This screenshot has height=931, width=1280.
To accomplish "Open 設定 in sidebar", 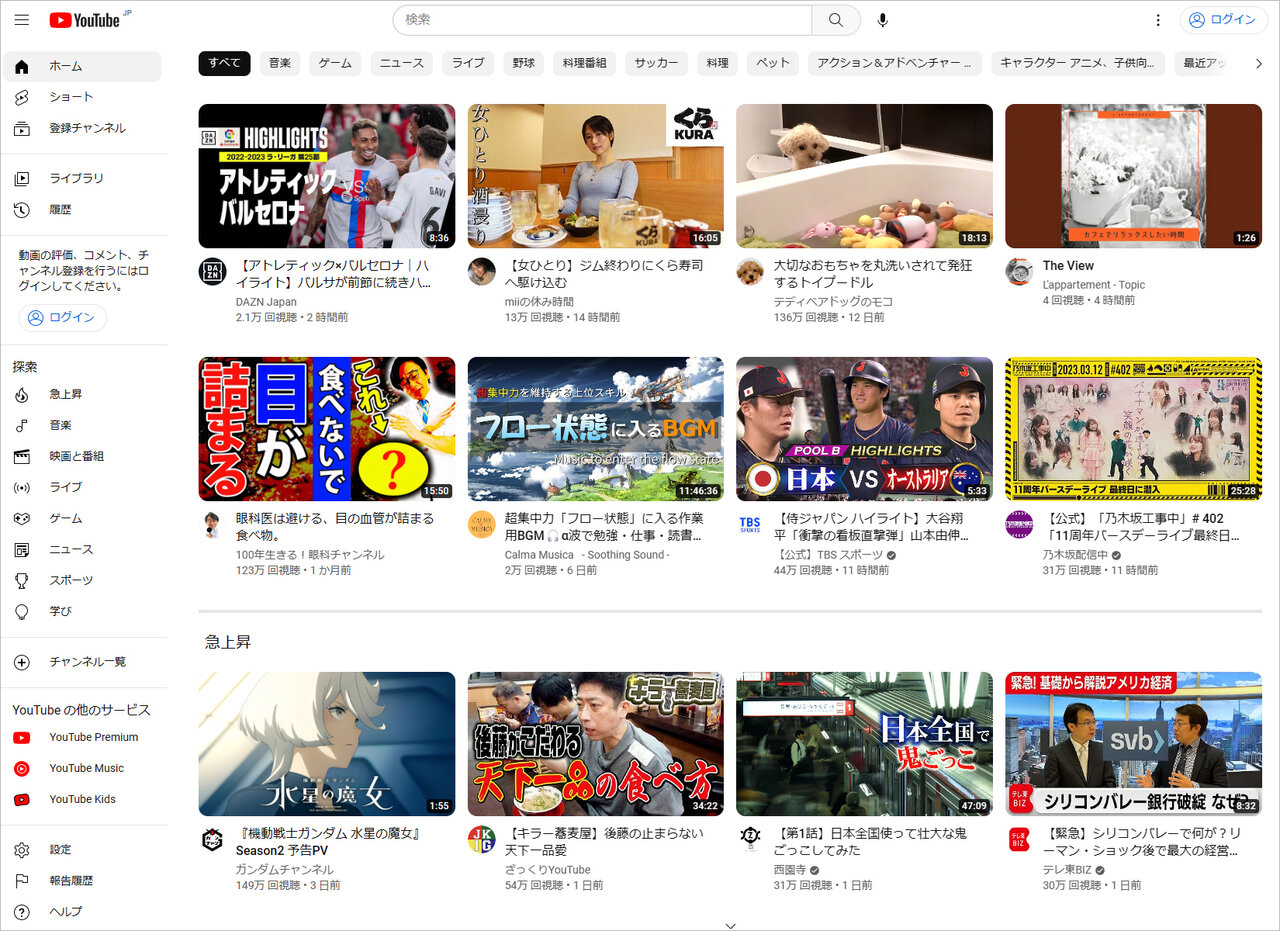I will click(82, 849).
